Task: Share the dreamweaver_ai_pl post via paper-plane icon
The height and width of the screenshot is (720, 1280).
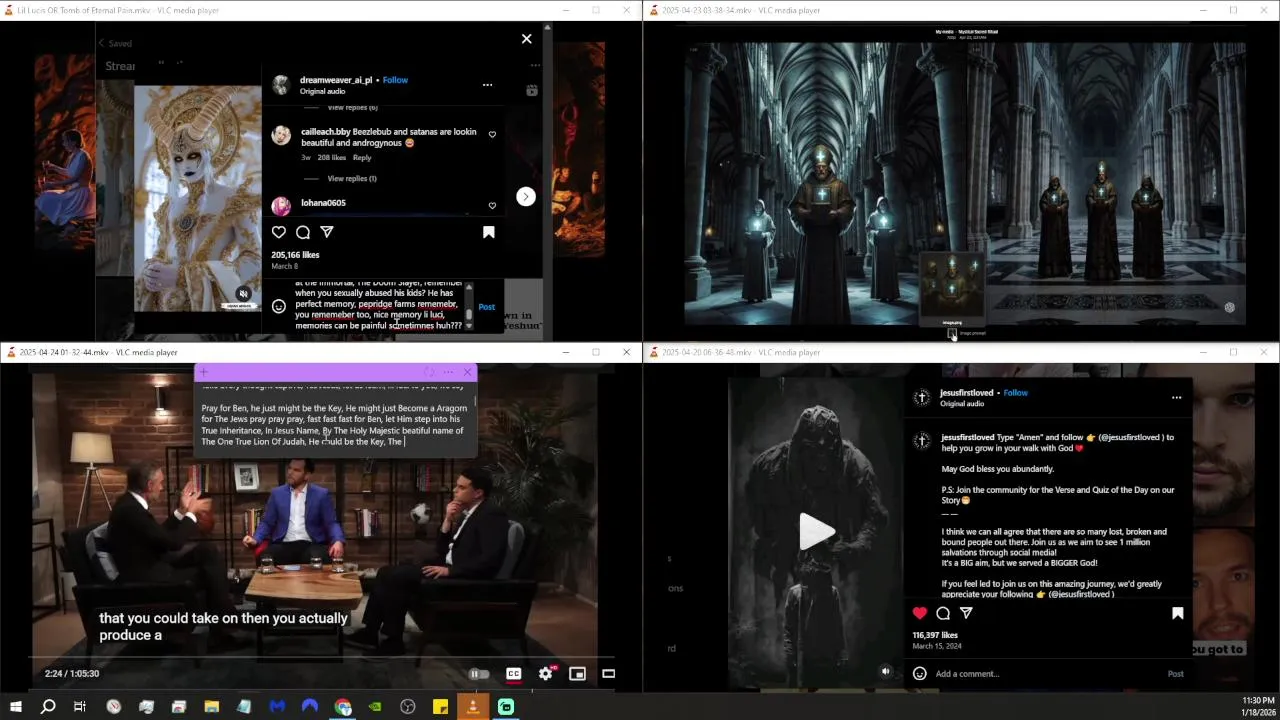Action: tap(327, 232)
